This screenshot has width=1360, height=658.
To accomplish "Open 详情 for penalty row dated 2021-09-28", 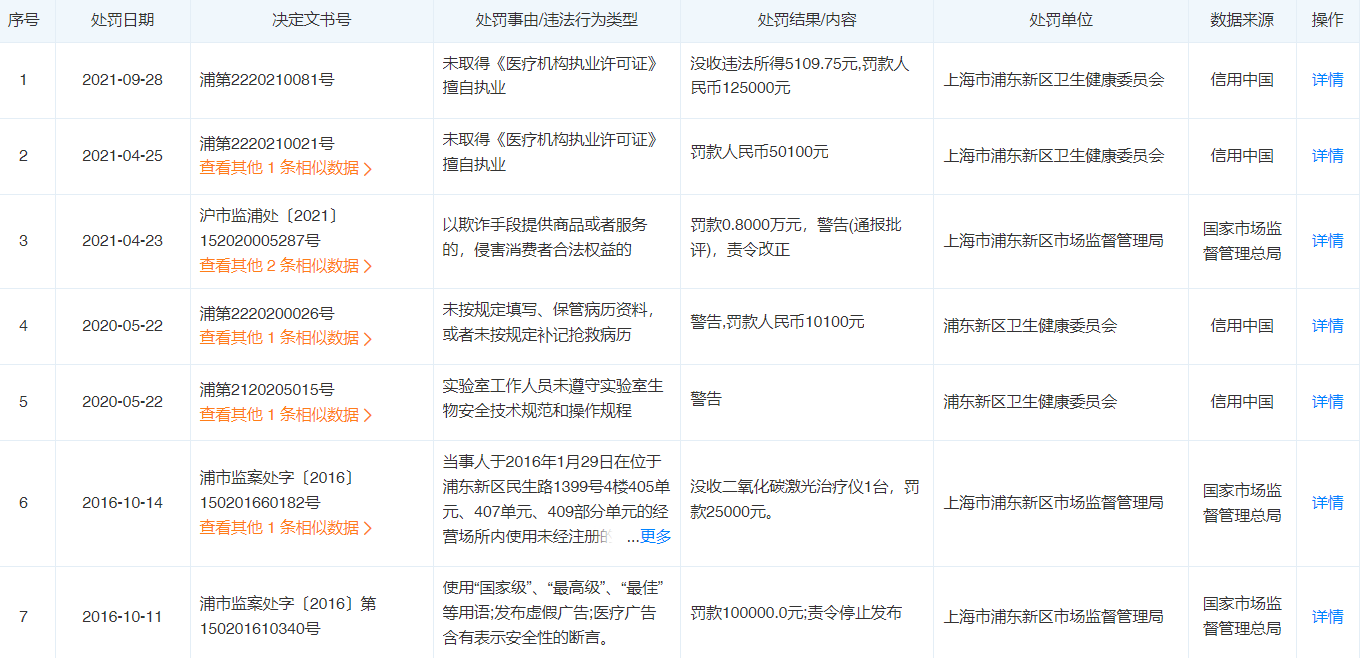I will [x=1327, y=80].
